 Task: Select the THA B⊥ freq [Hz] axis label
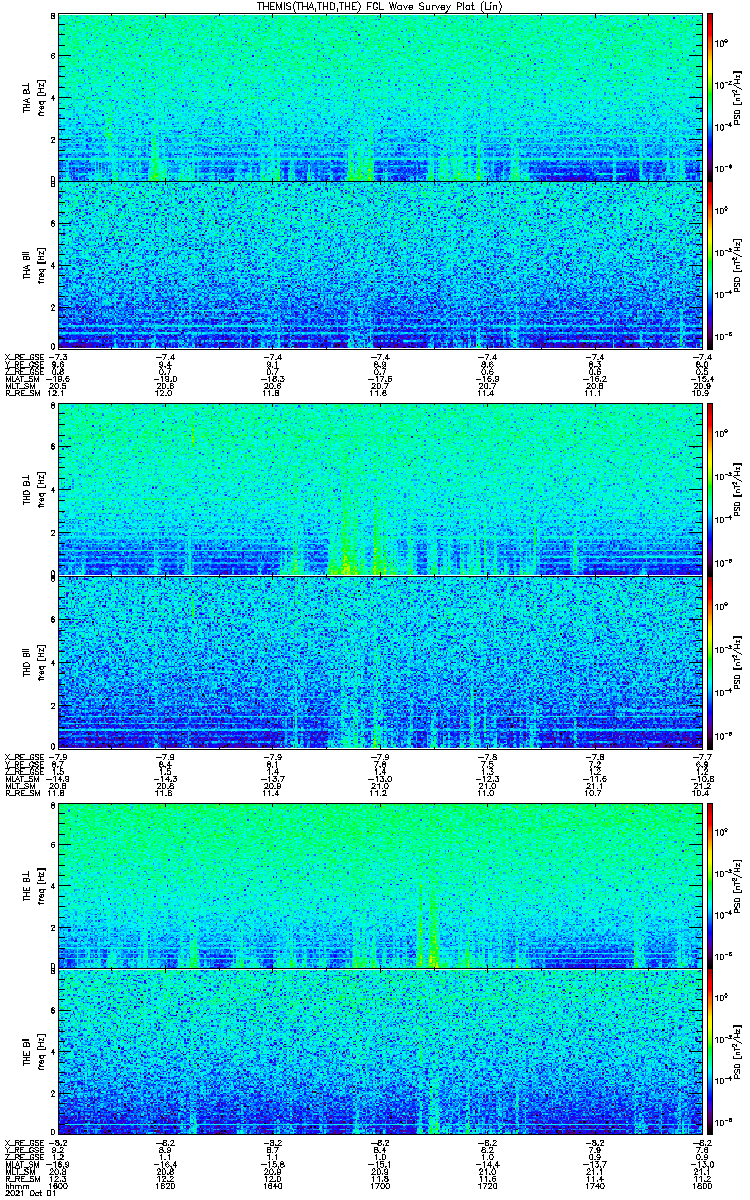coord(40,97)
